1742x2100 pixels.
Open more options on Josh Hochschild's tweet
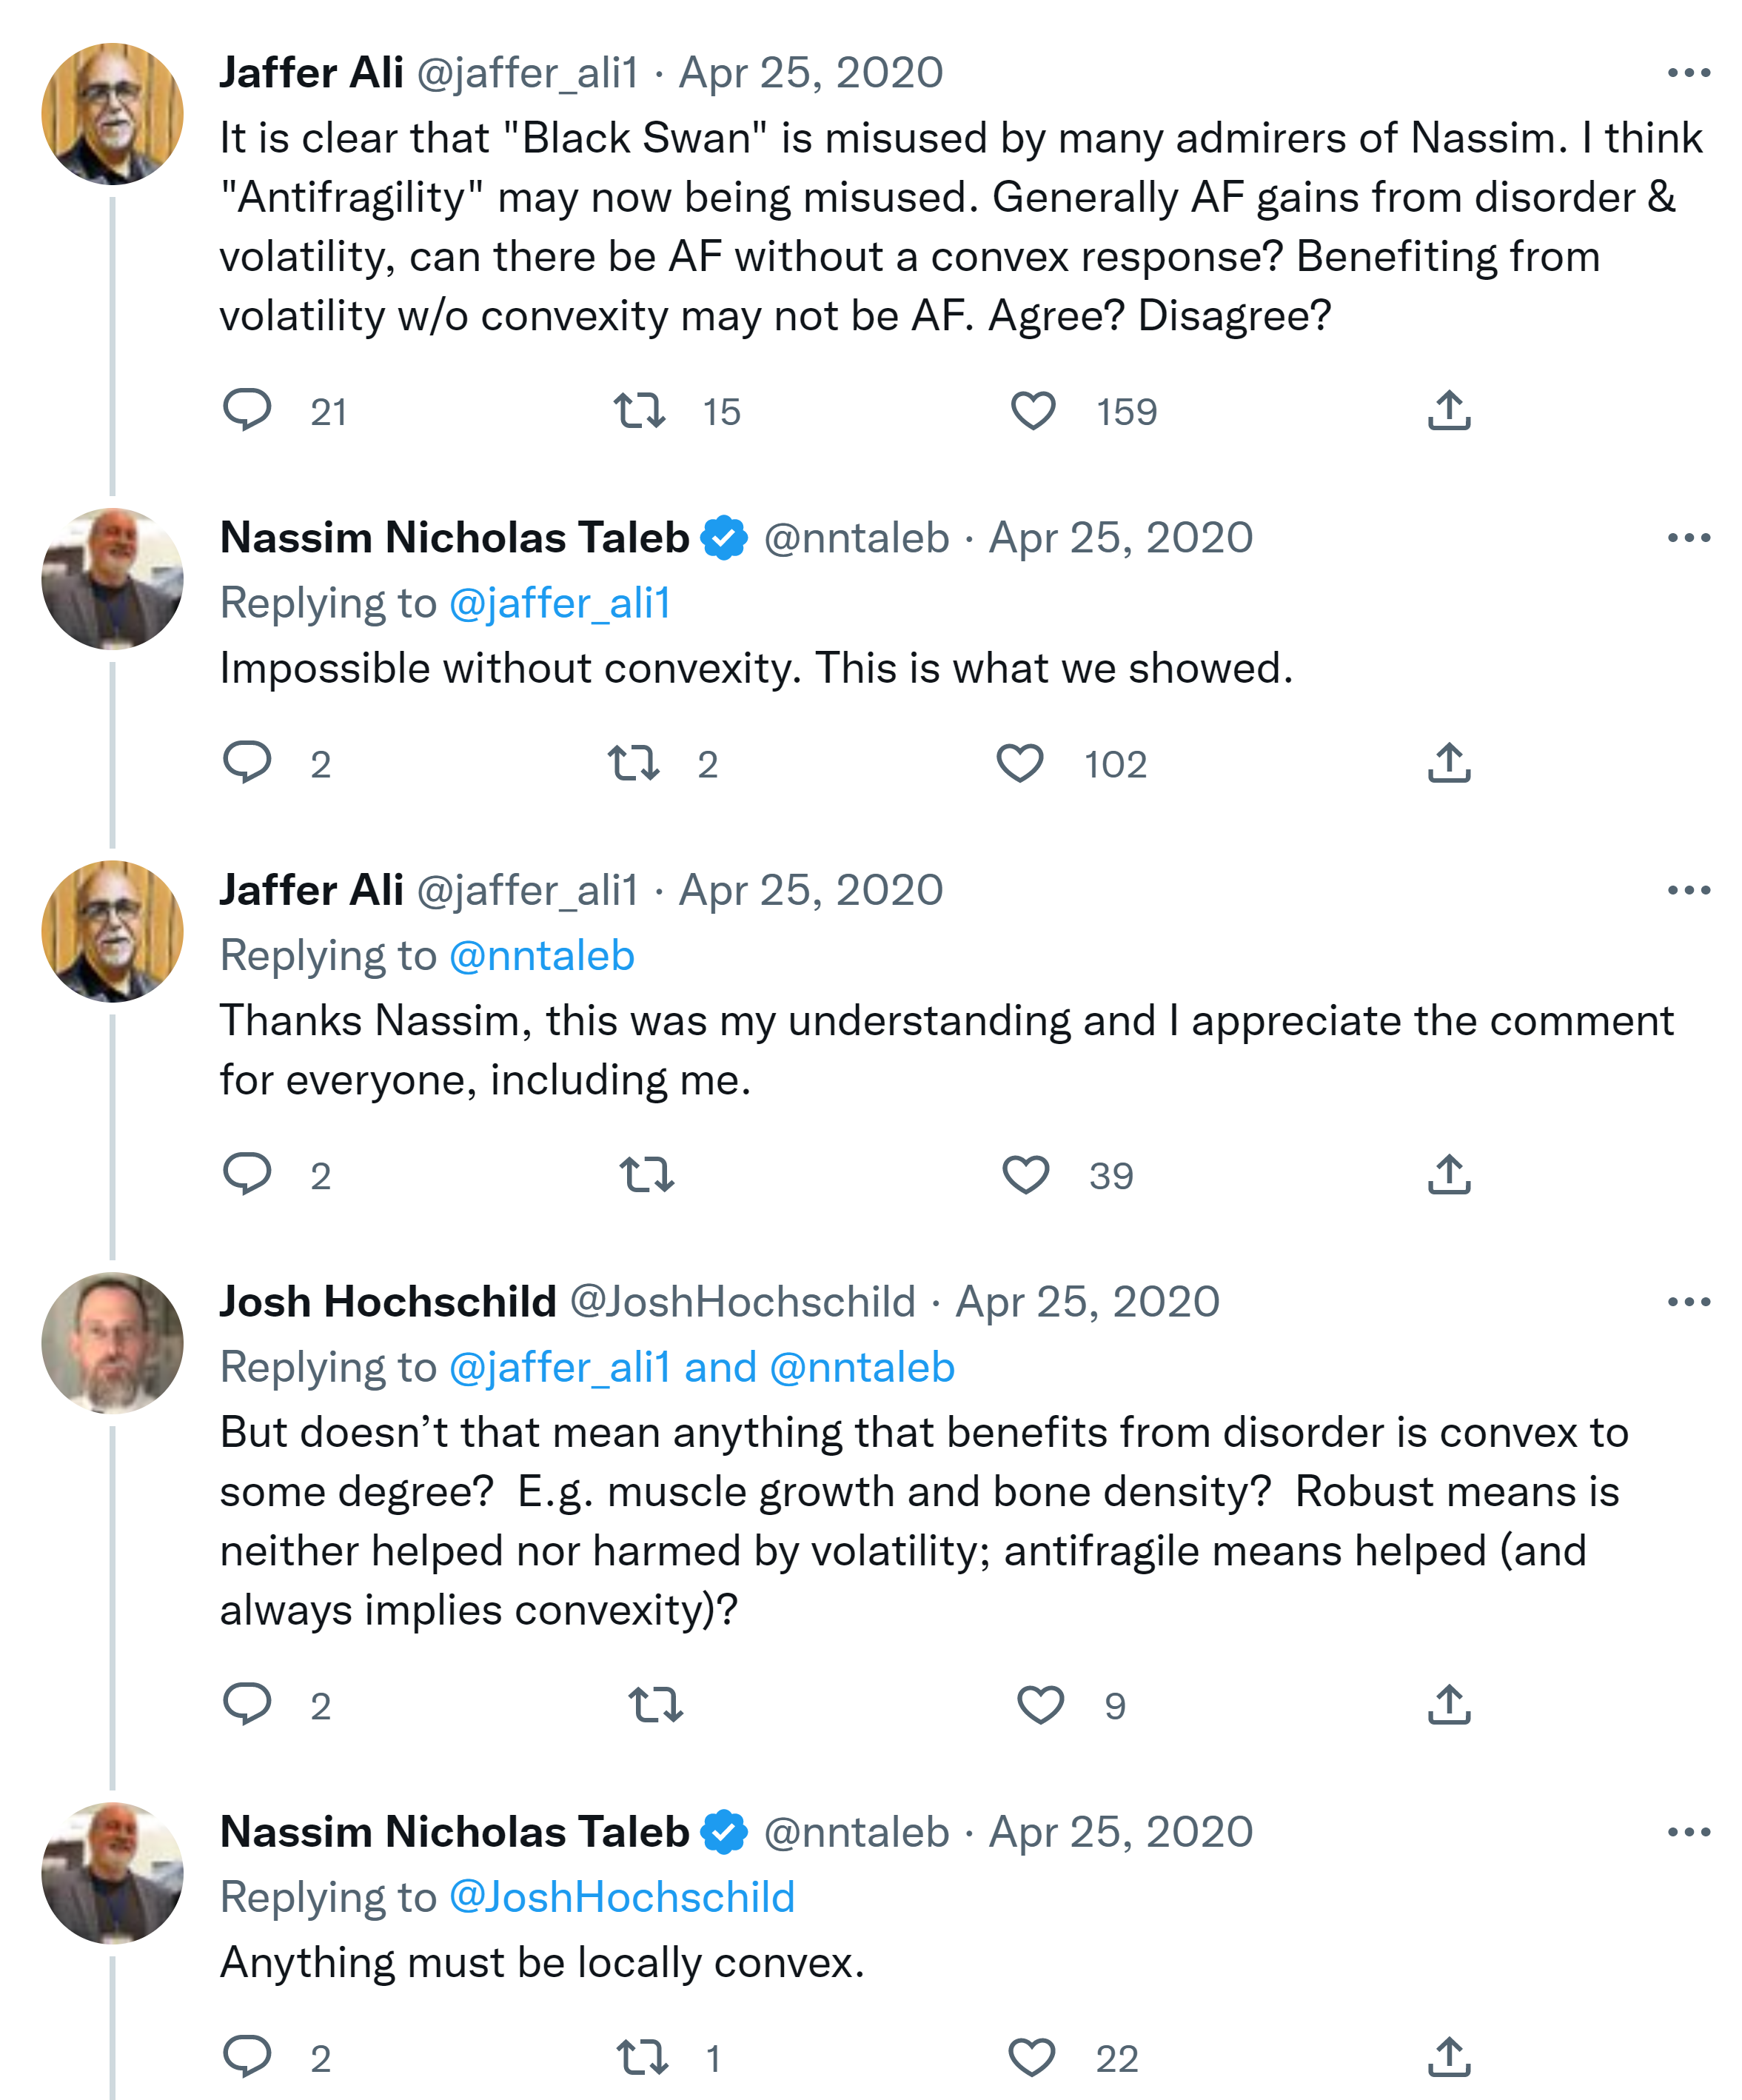point(1689,1302)
